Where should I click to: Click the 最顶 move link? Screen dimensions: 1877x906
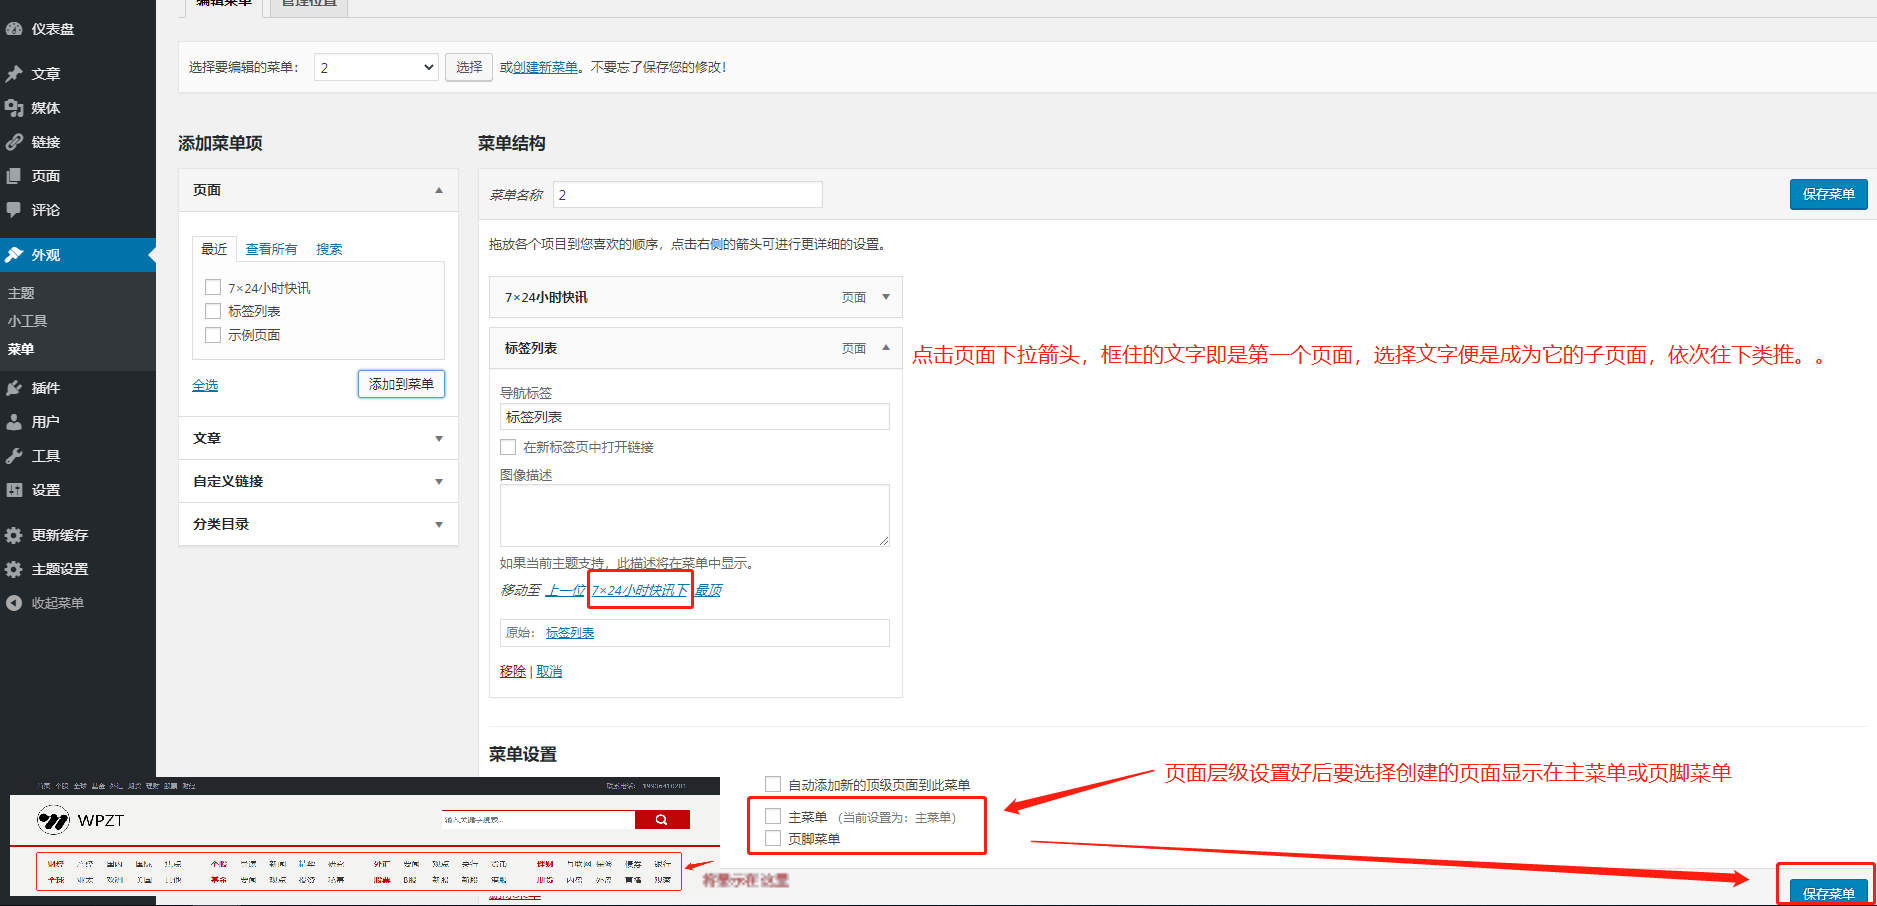point(709,590)
